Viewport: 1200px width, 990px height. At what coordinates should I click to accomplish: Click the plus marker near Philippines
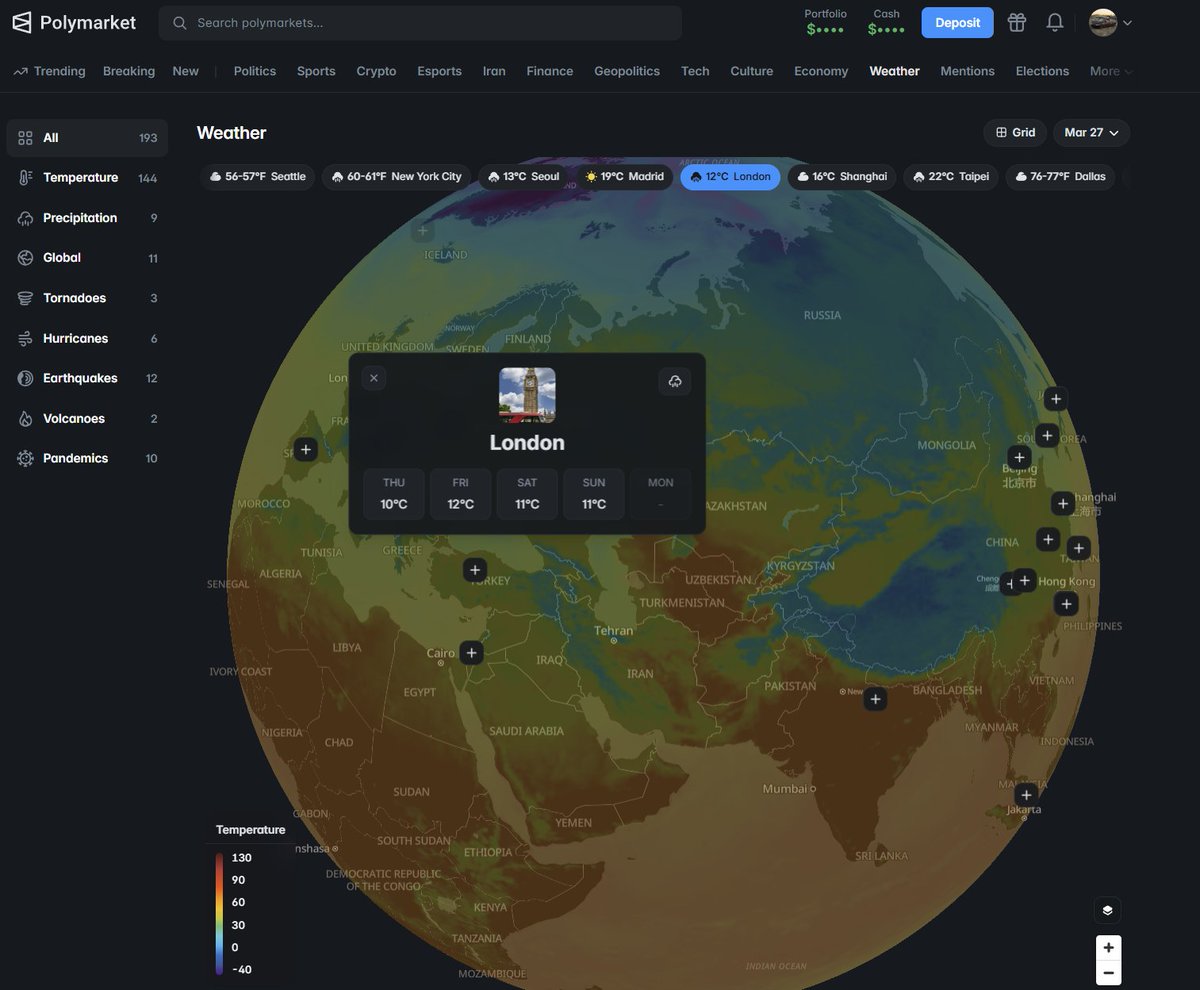(x=1067, y=603)
